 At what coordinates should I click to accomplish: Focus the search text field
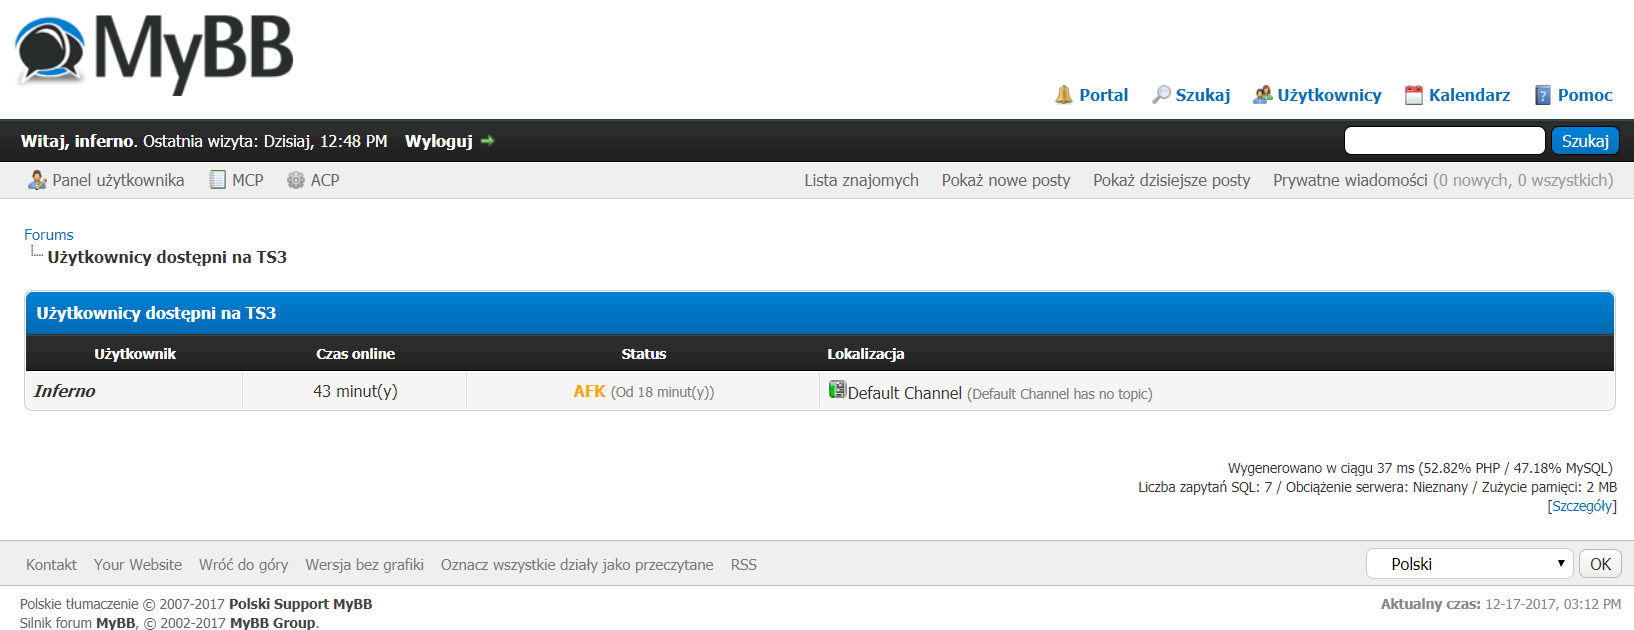click(1444, 141)
